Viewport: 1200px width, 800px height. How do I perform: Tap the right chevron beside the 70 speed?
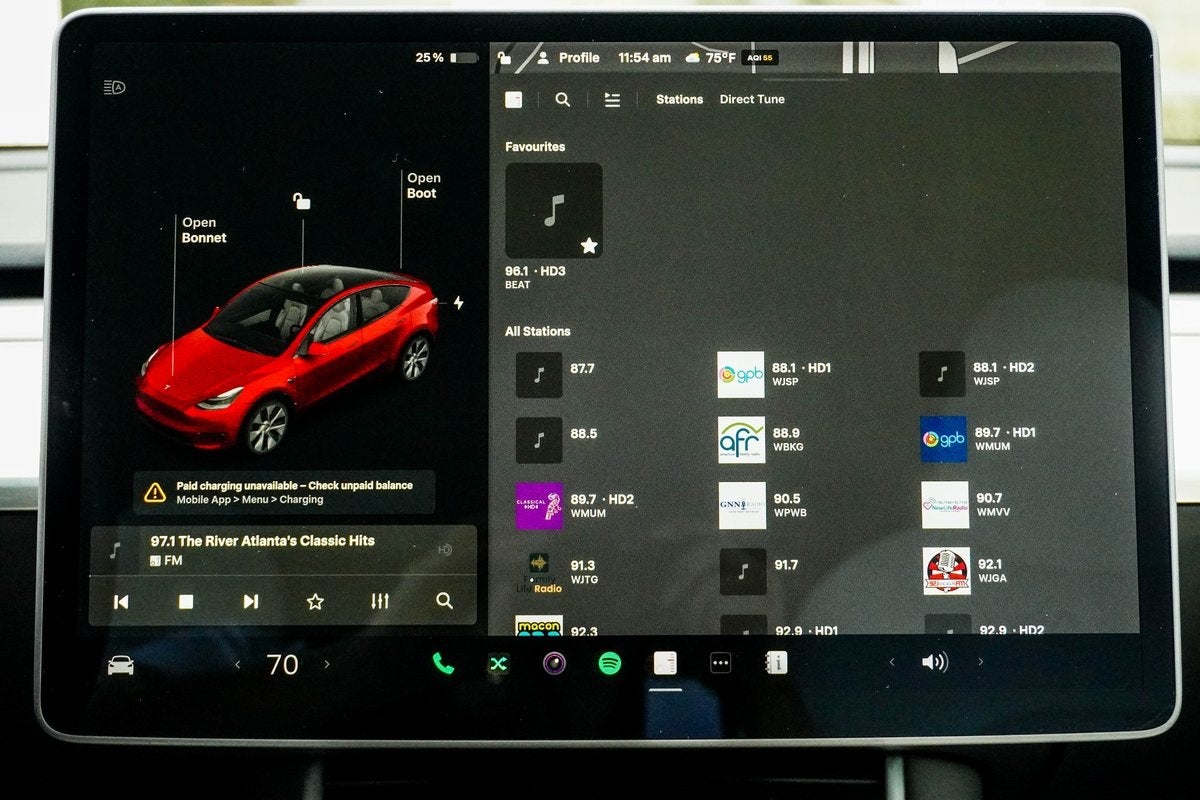327,664
